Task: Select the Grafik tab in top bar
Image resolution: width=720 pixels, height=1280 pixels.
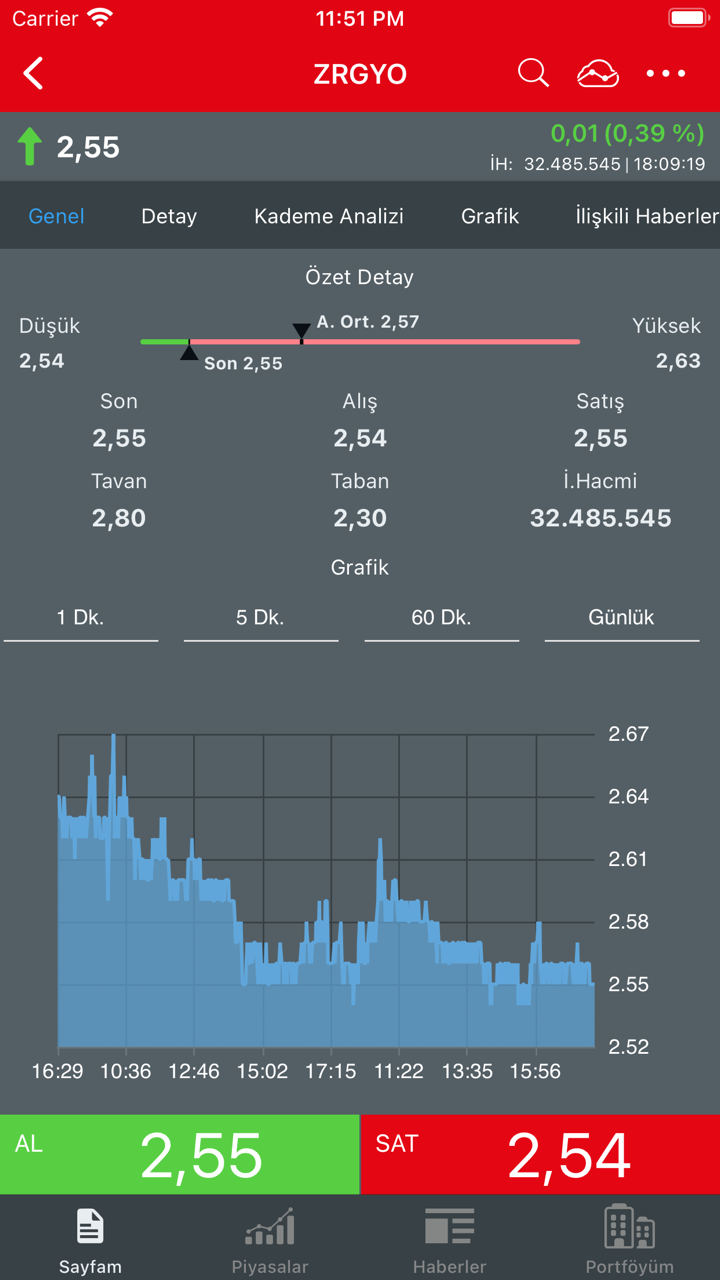Action: point(490,216)
